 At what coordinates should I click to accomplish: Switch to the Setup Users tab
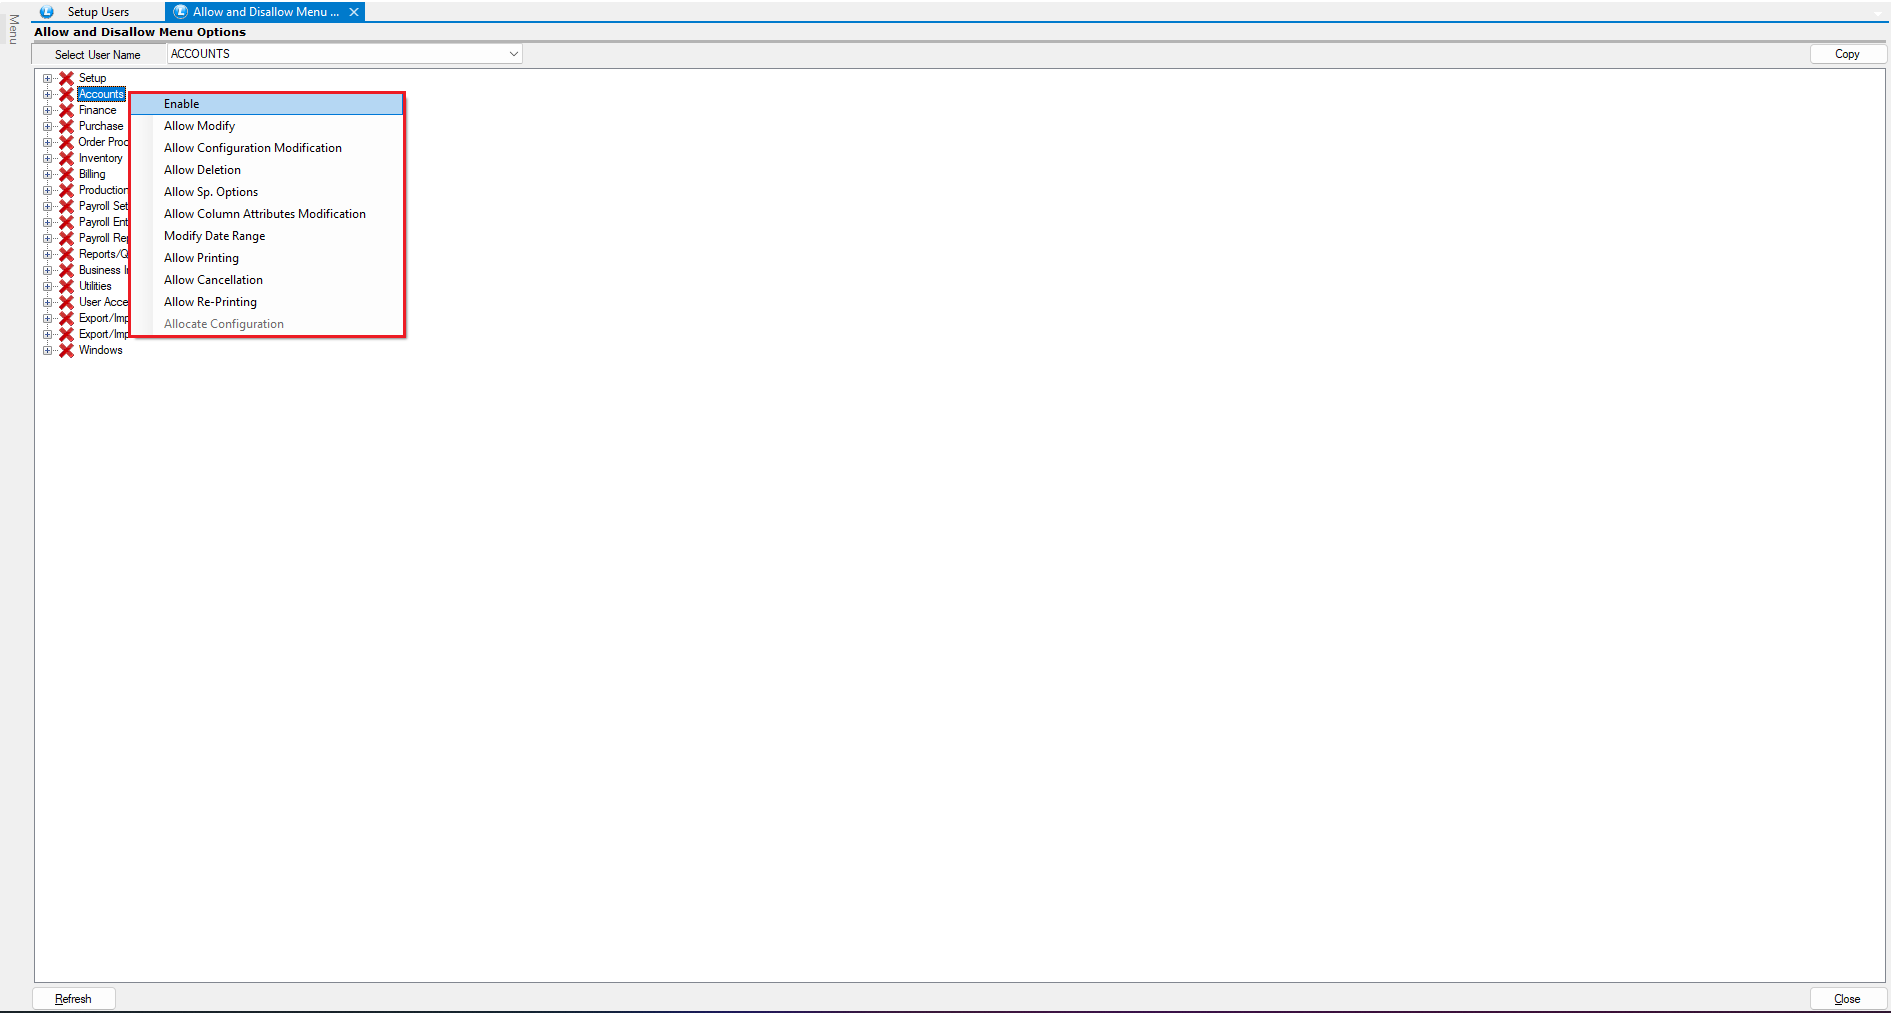click(98, 12)
